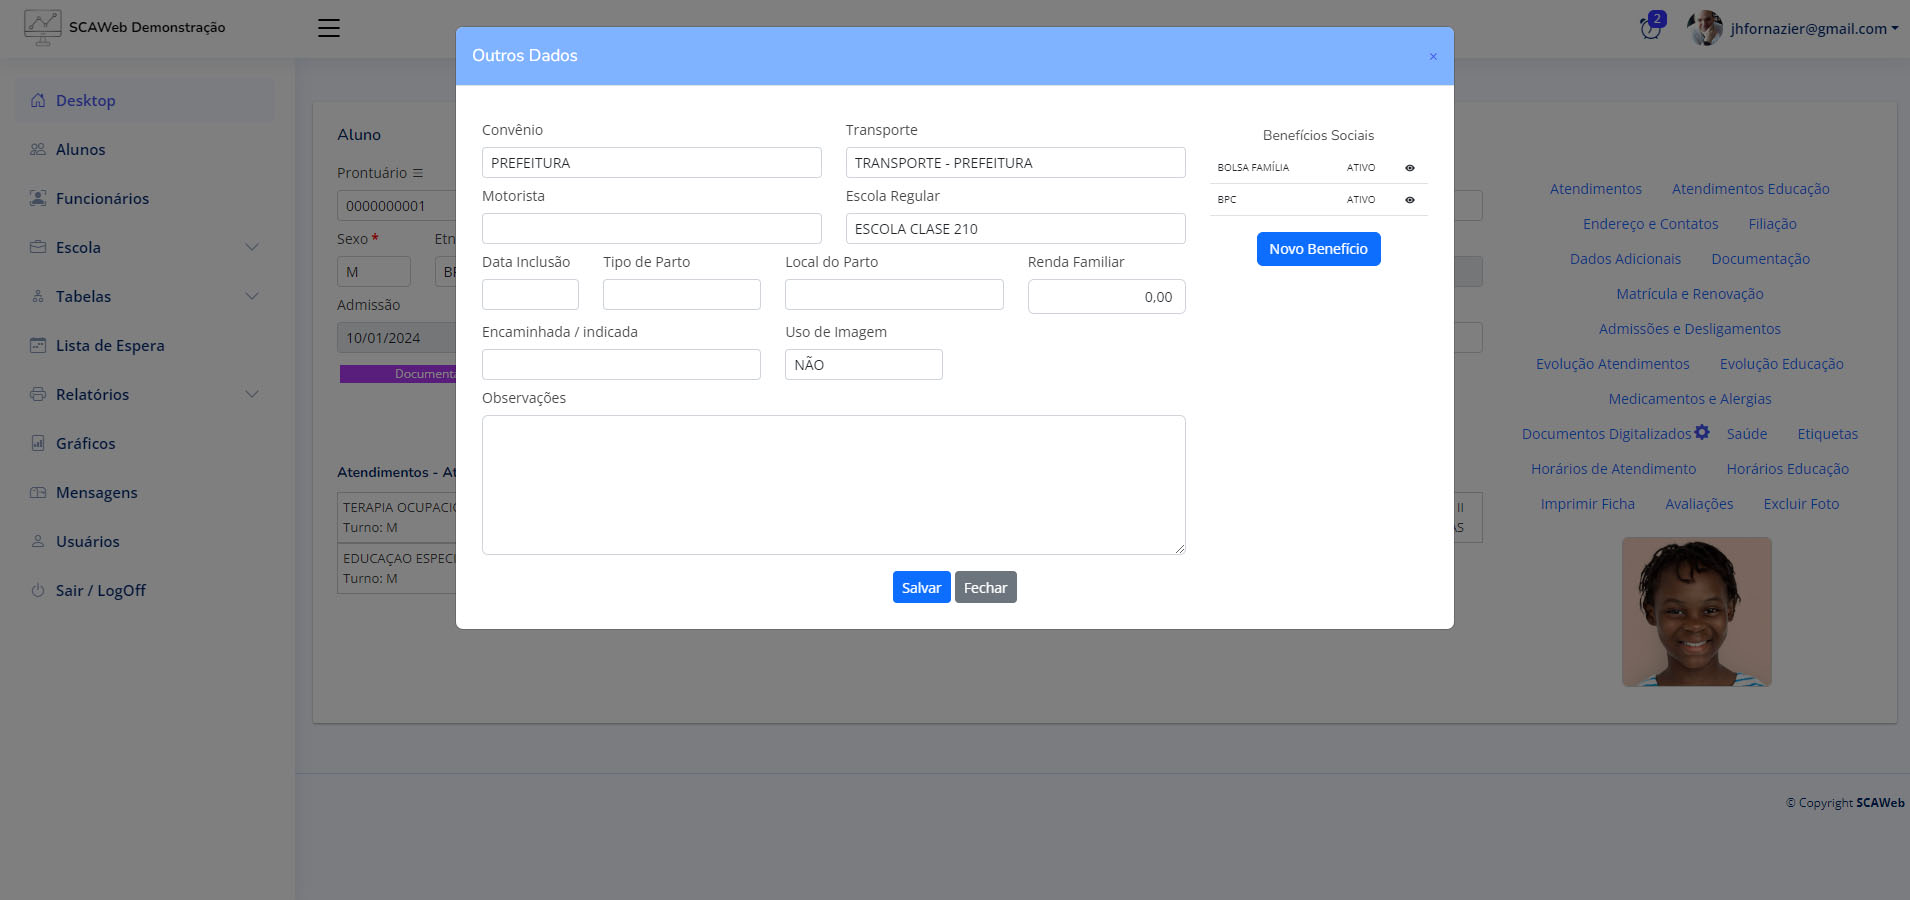This screenshot has width=1910, height=900.
Task: Click the Mensagens envelope icon
Action: (x=38, y=492)
